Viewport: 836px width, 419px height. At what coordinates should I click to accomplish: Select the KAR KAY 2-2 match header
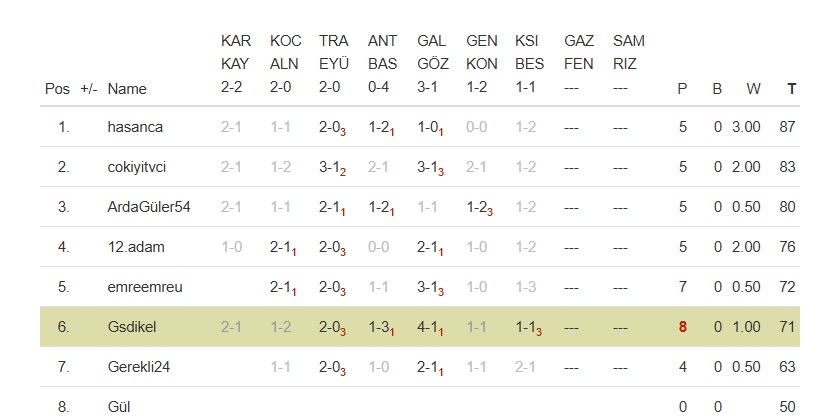pyautogui.click(x=234, y=64)
